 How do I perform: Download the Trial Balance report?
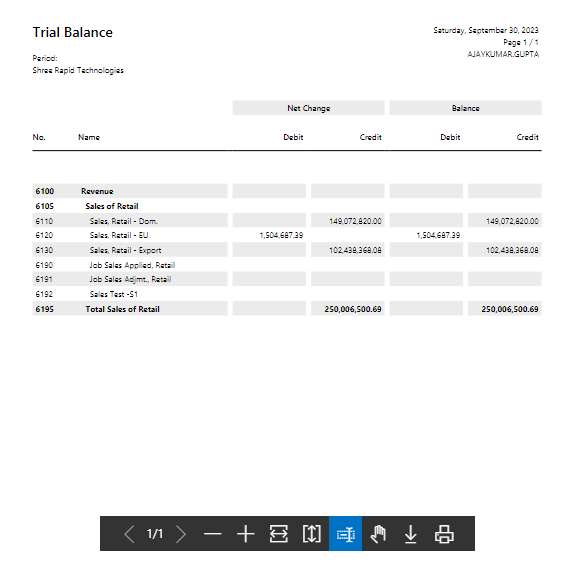pos(411,534)
